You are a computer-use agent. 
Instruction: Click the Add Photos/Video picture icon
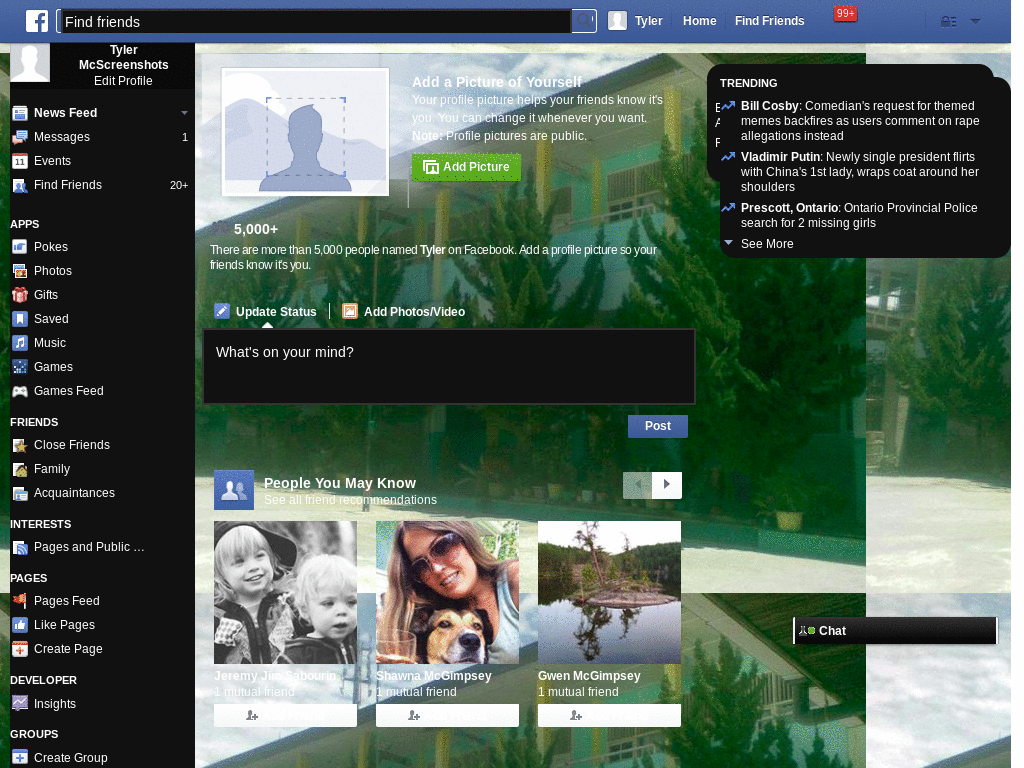click(350, 312)
